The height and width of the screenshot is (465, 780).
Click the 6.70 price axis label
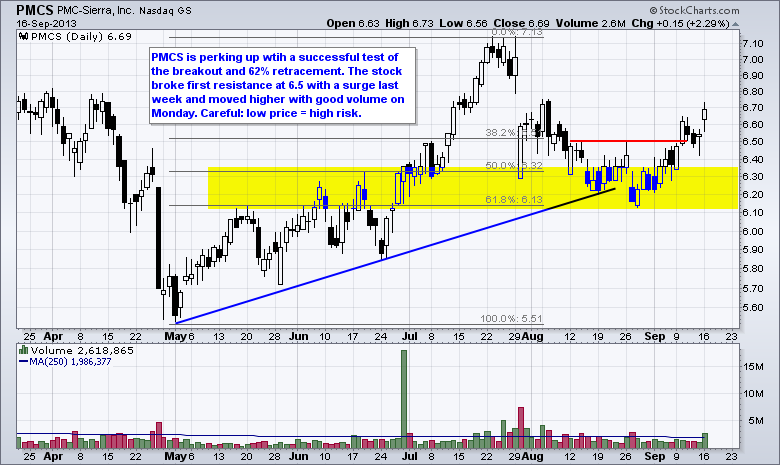tap(753, 107)
